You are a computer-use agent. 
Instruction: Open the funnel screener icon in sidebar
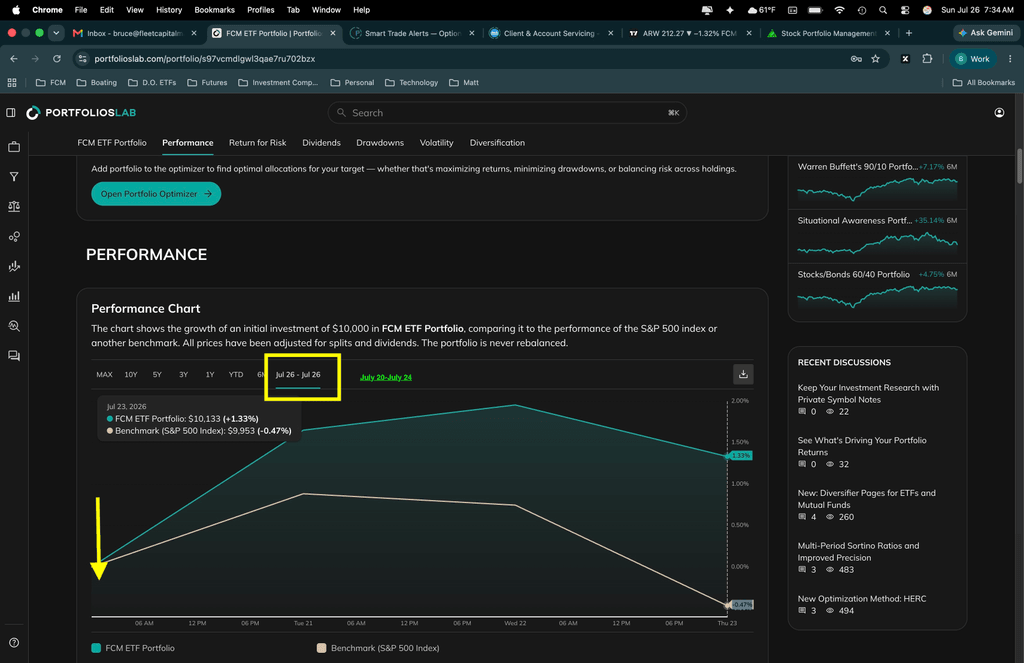pyautogui.click(x=14, y=176)
